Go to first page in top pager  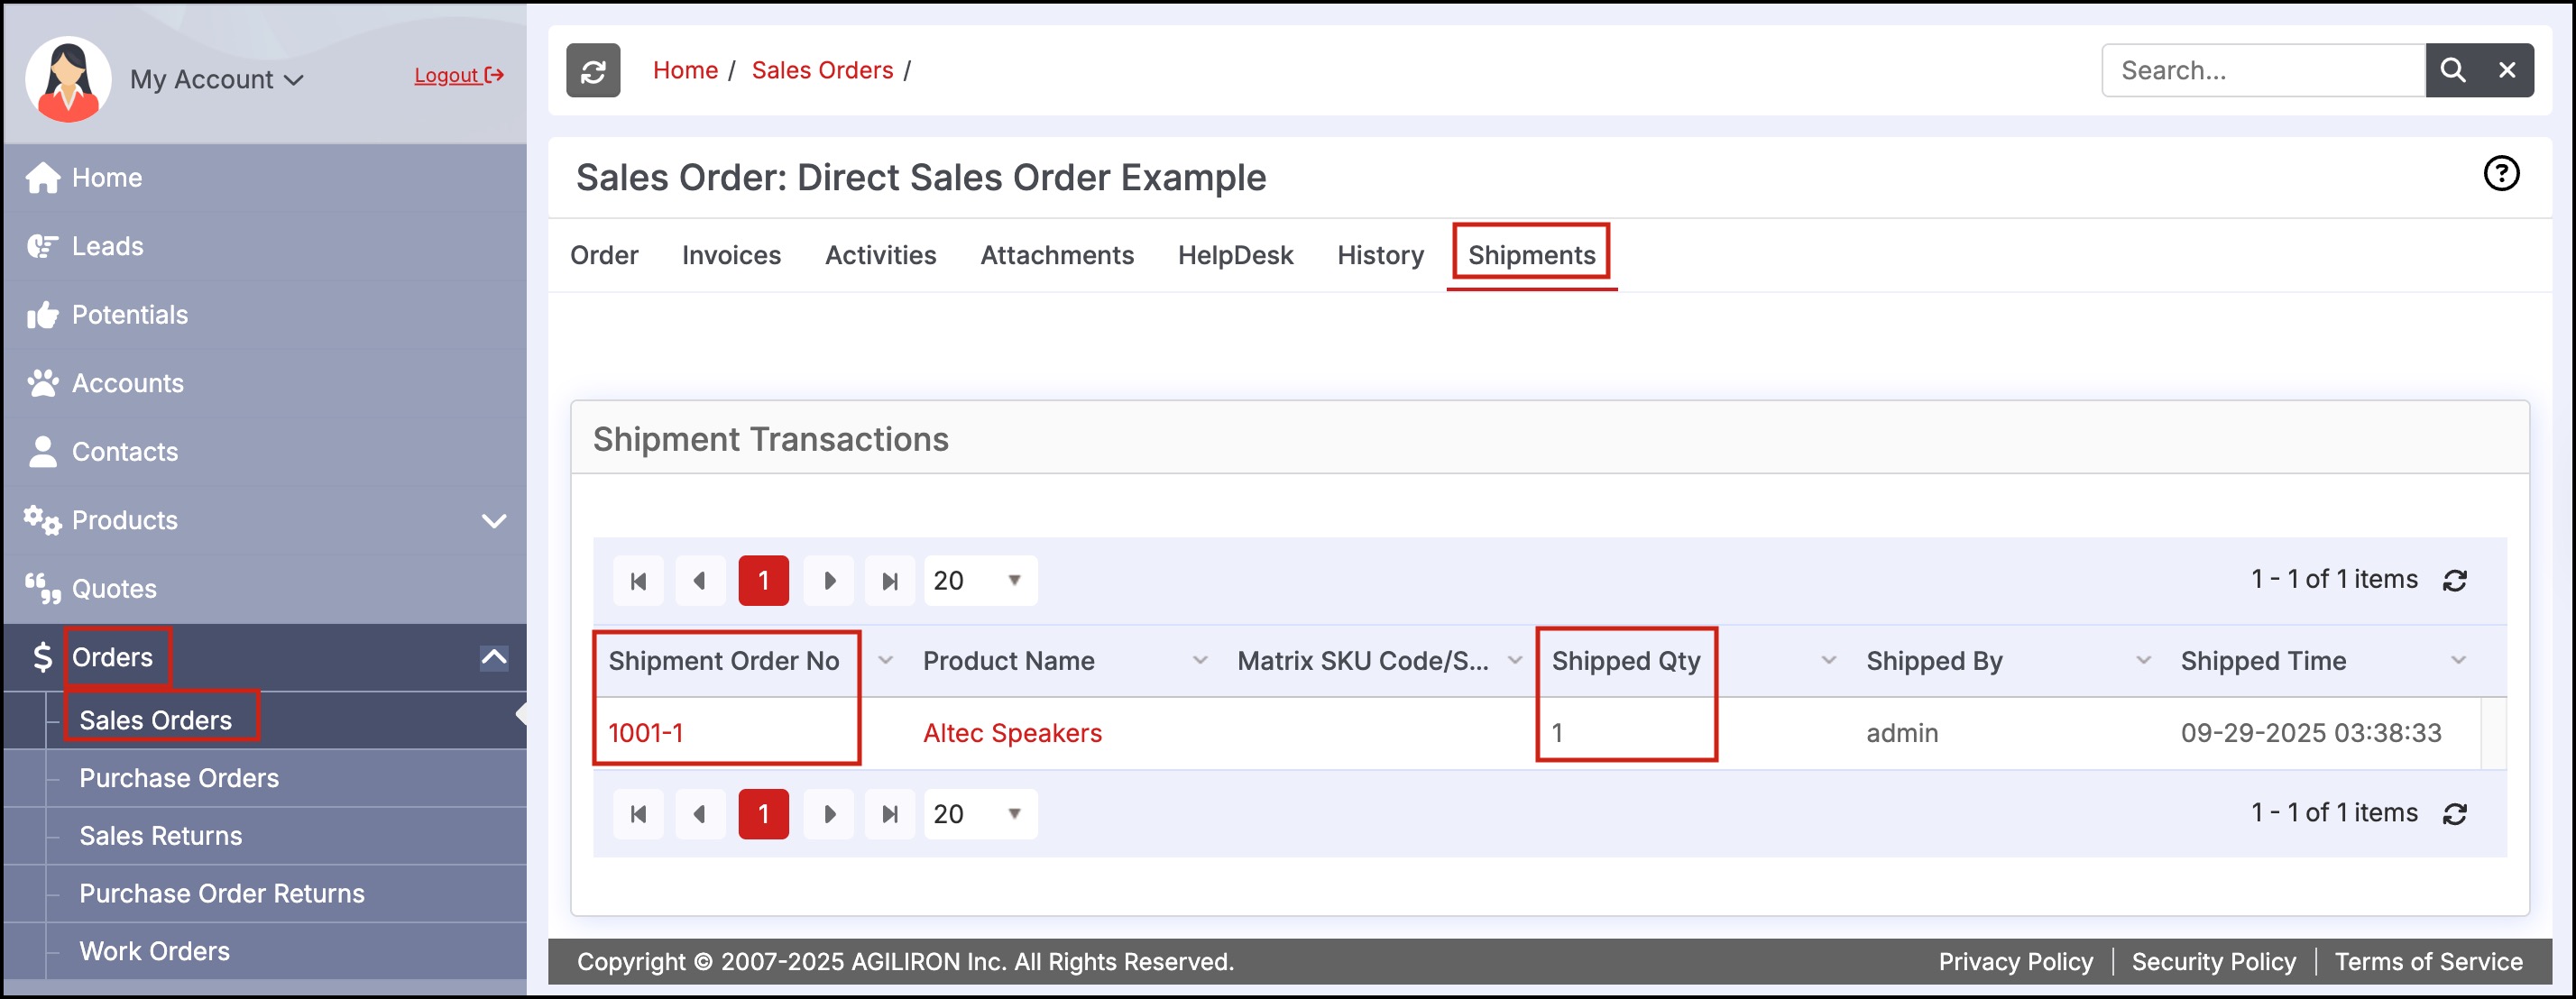pos(638,581)
